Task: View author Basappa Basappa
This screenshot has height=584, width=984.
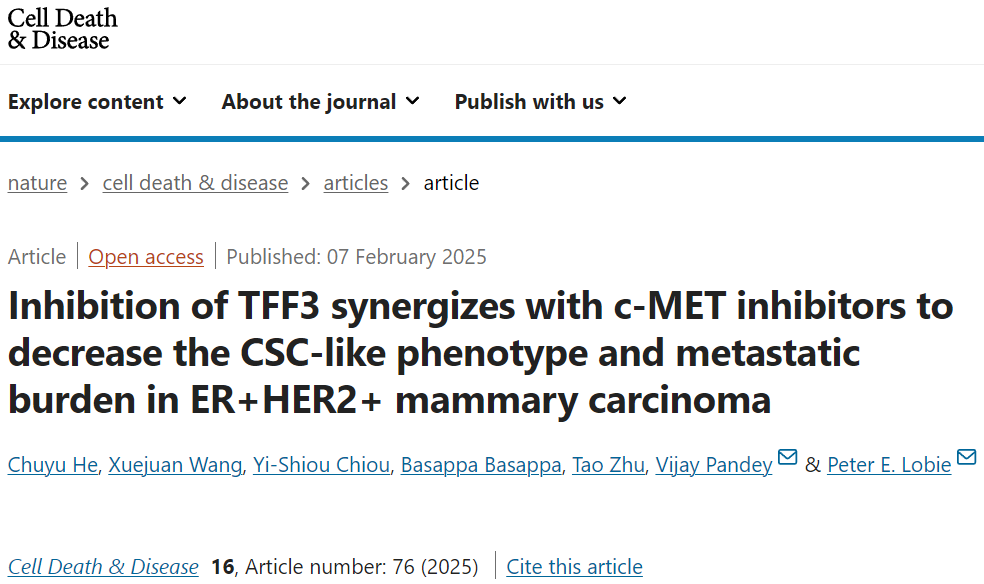Action: 481,465
